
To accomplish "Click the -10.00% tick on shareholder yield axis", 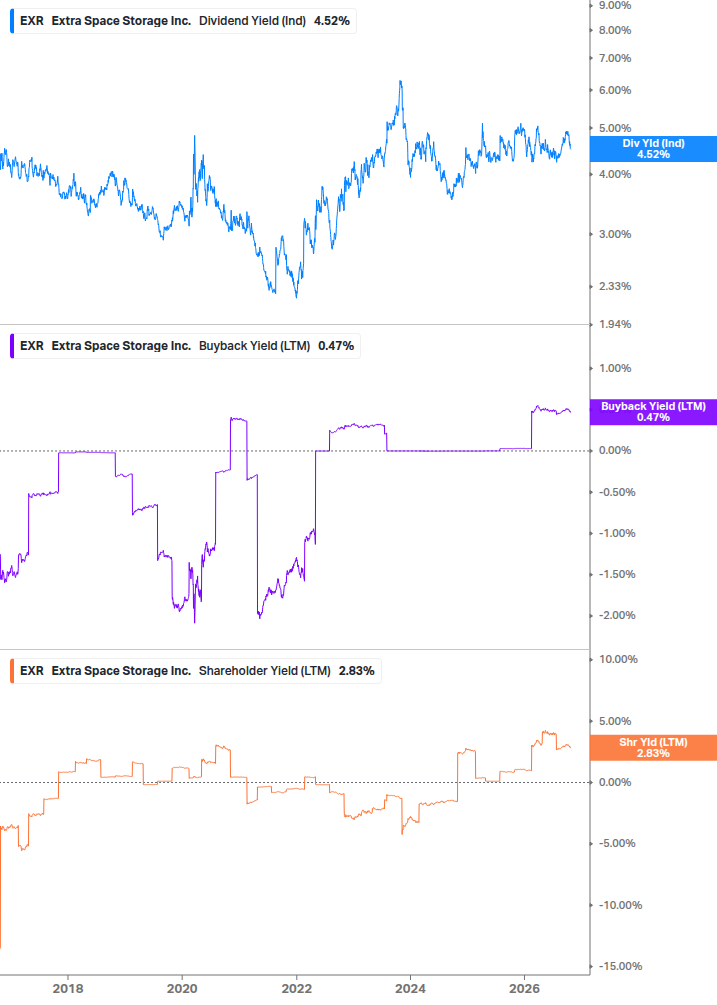I will point(620,906).
